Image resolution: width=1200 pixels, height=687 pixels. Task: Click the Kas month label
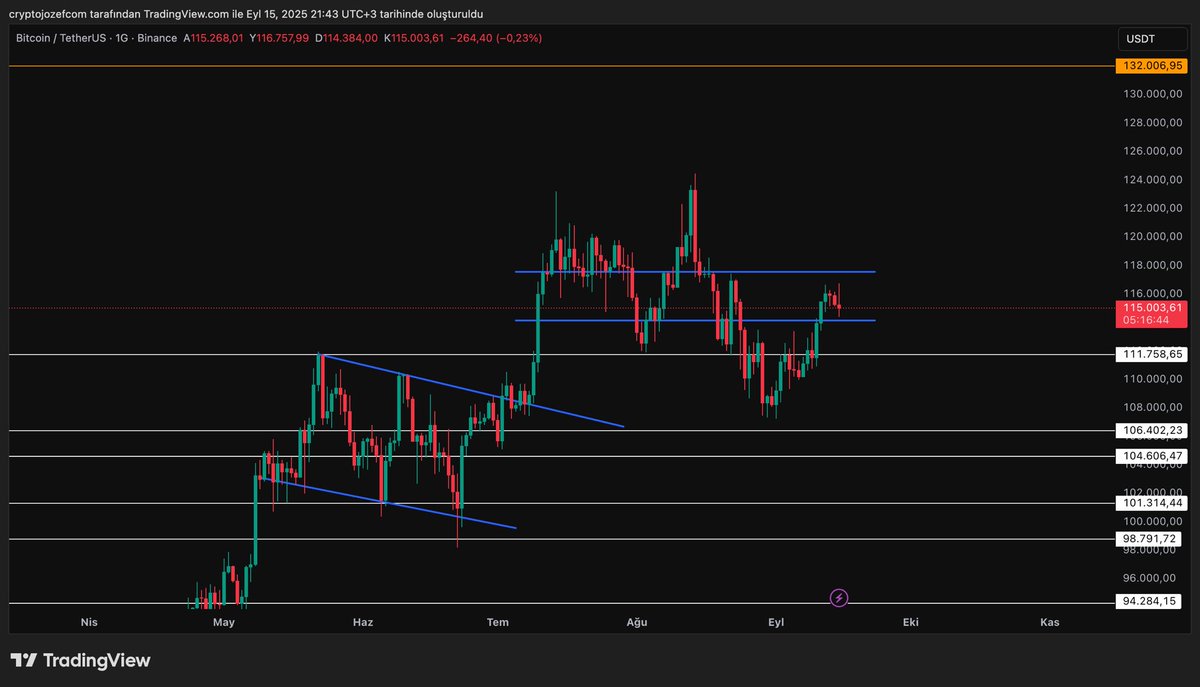pyautogui.click(x=1050, y=622)
